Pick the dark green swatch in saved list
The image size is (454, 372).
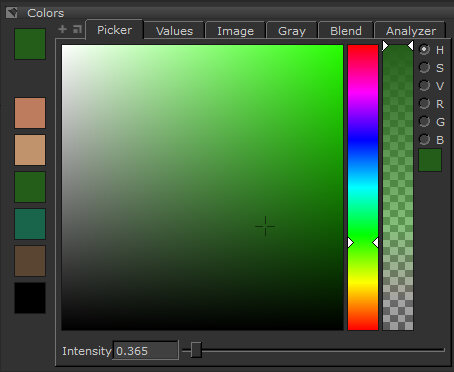click(x=30, y=187)
